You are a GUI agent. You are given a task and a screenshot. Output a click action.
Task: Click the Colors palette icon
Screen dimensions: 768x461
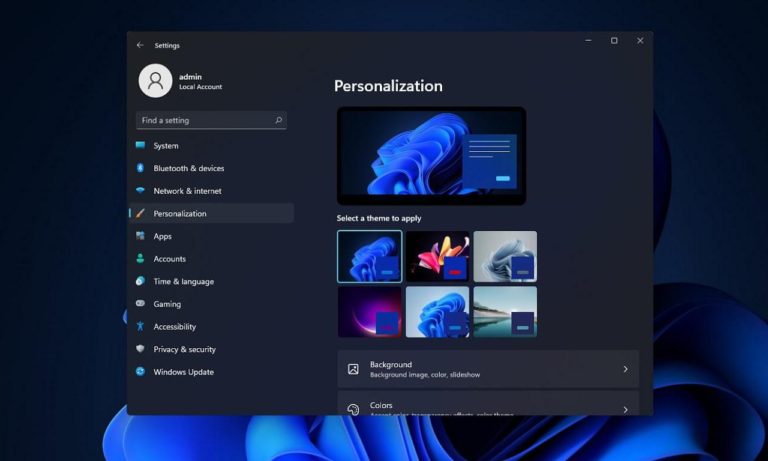(353, 409)
